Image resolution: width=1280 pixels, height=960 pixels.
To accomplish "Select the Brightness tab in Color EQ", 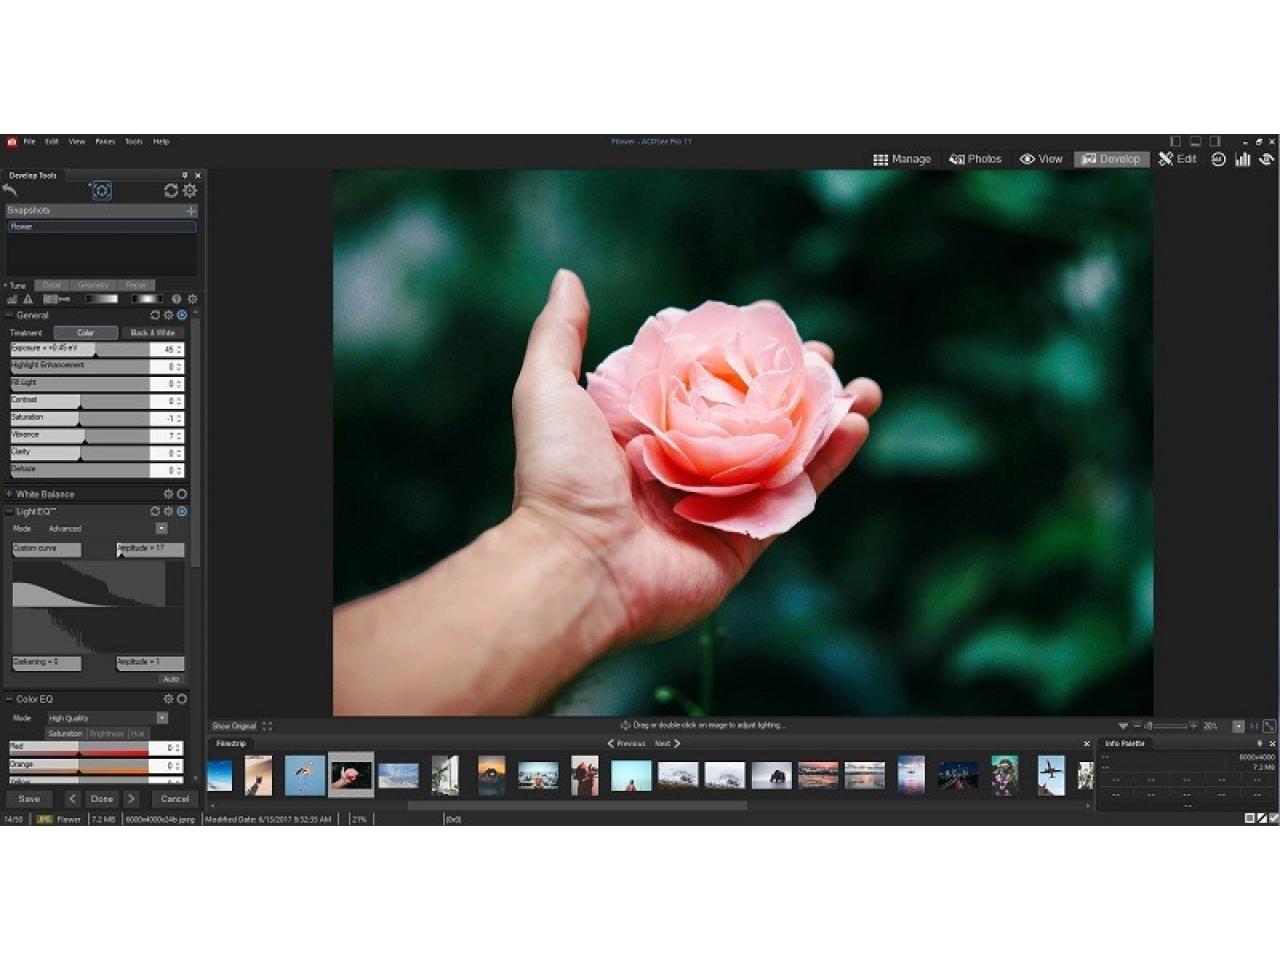I will click(106, 734).
